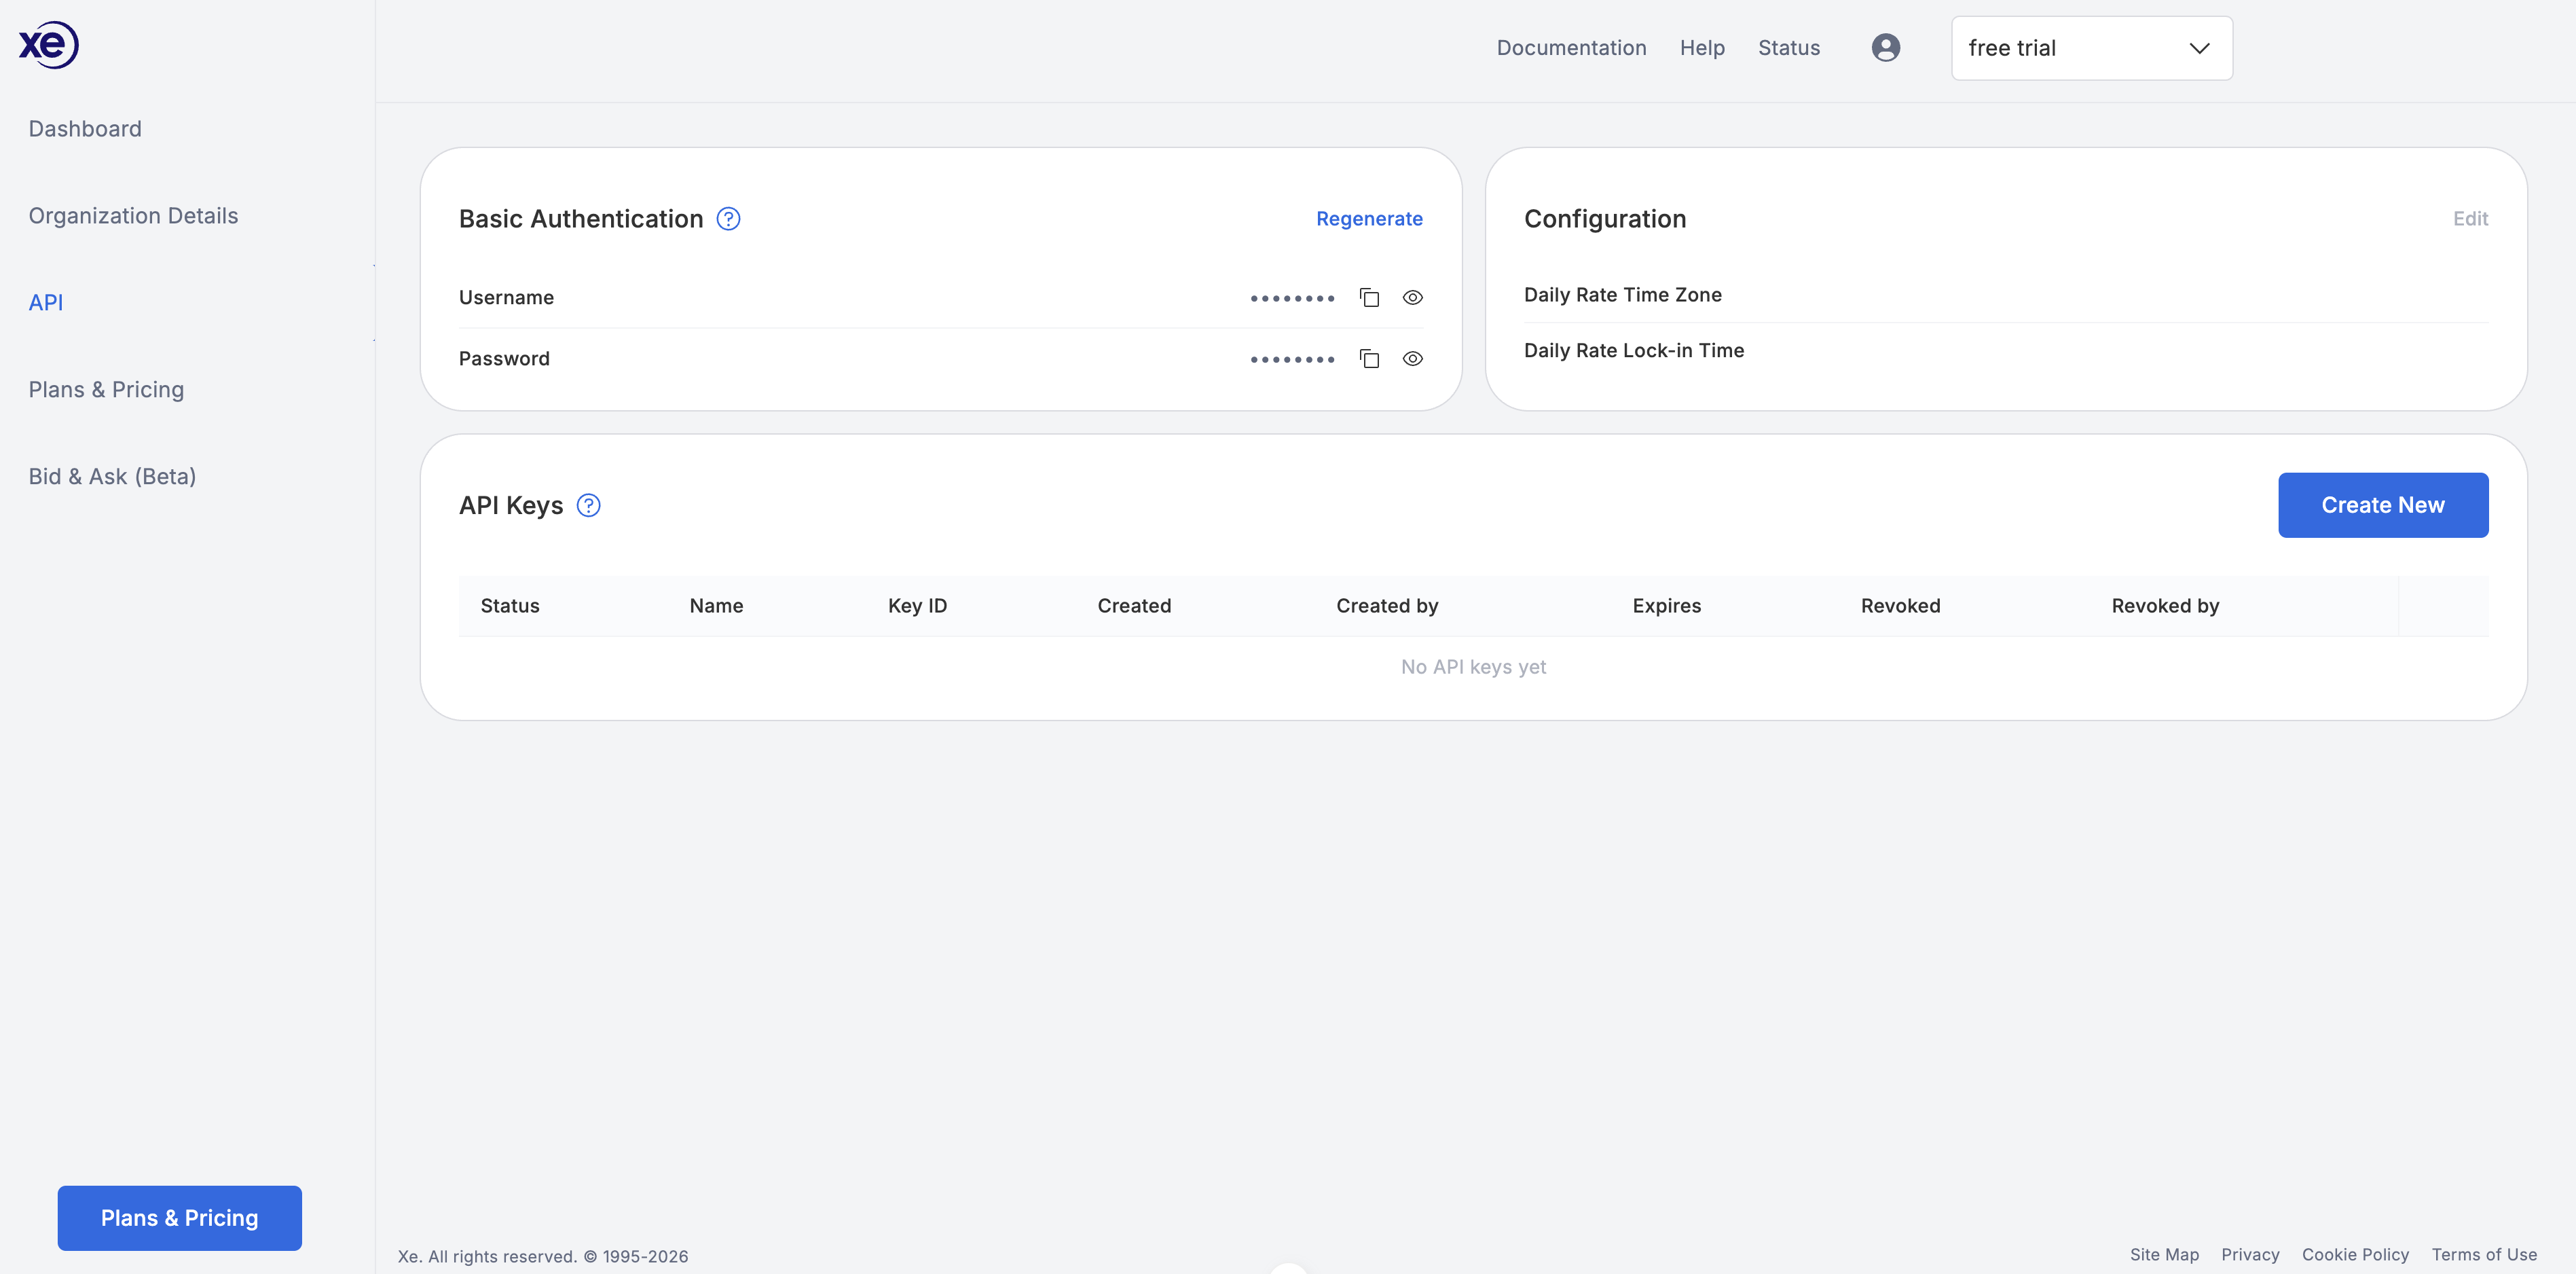Copy the Password value
2576x1274 pixels.
(x=1369, y=359)
